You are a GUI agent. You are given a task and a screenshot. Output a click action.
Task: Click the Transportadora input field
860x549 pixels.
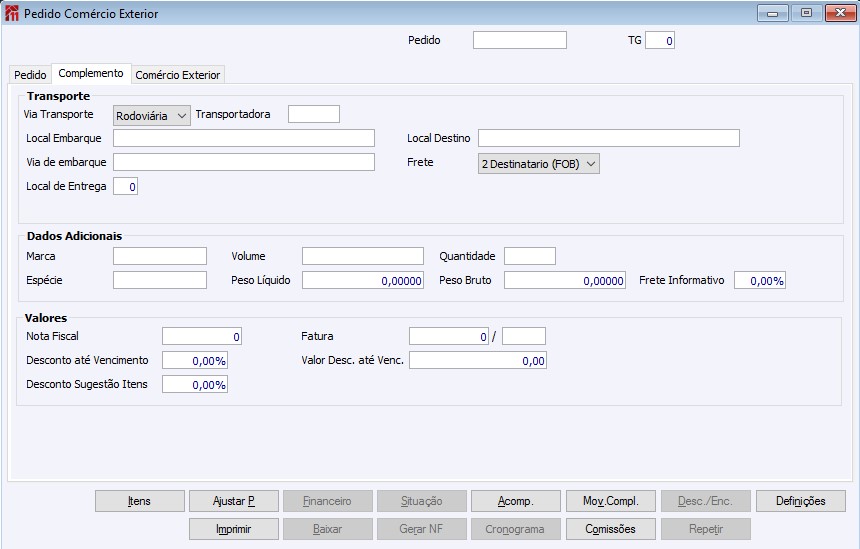[314, 114]
